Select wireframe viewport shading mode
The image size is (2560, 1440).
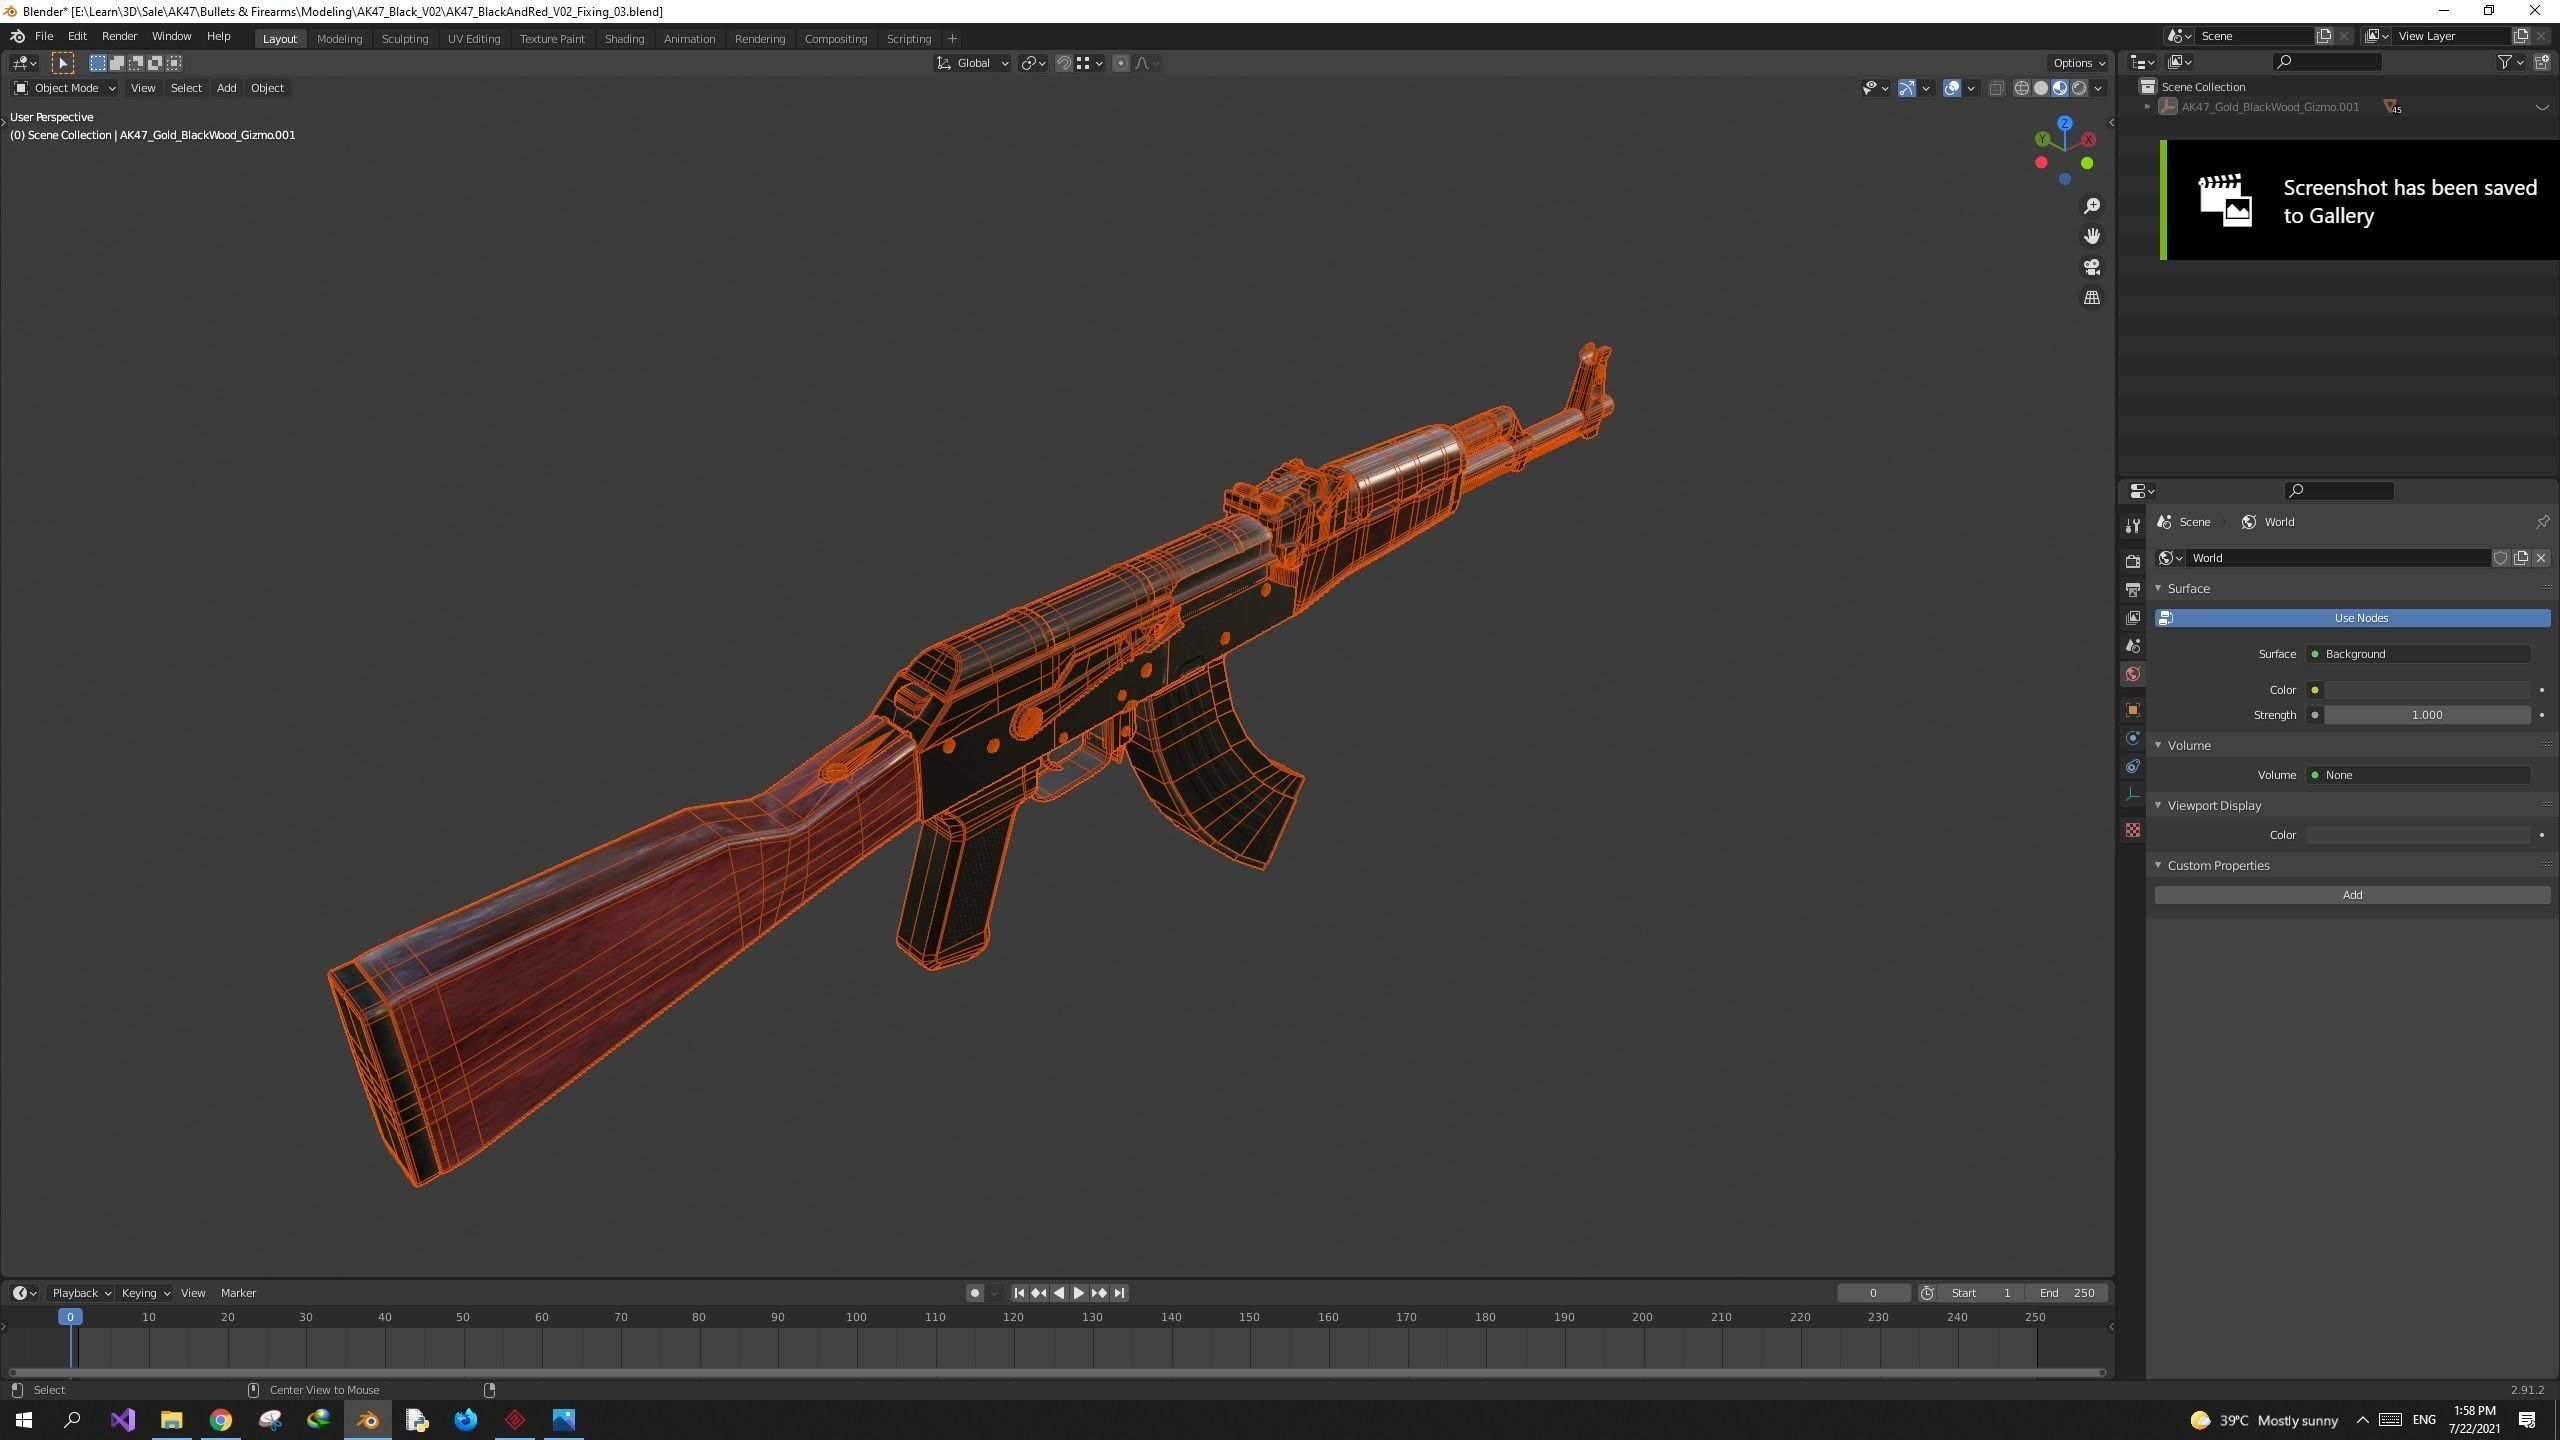point(2021,88)
